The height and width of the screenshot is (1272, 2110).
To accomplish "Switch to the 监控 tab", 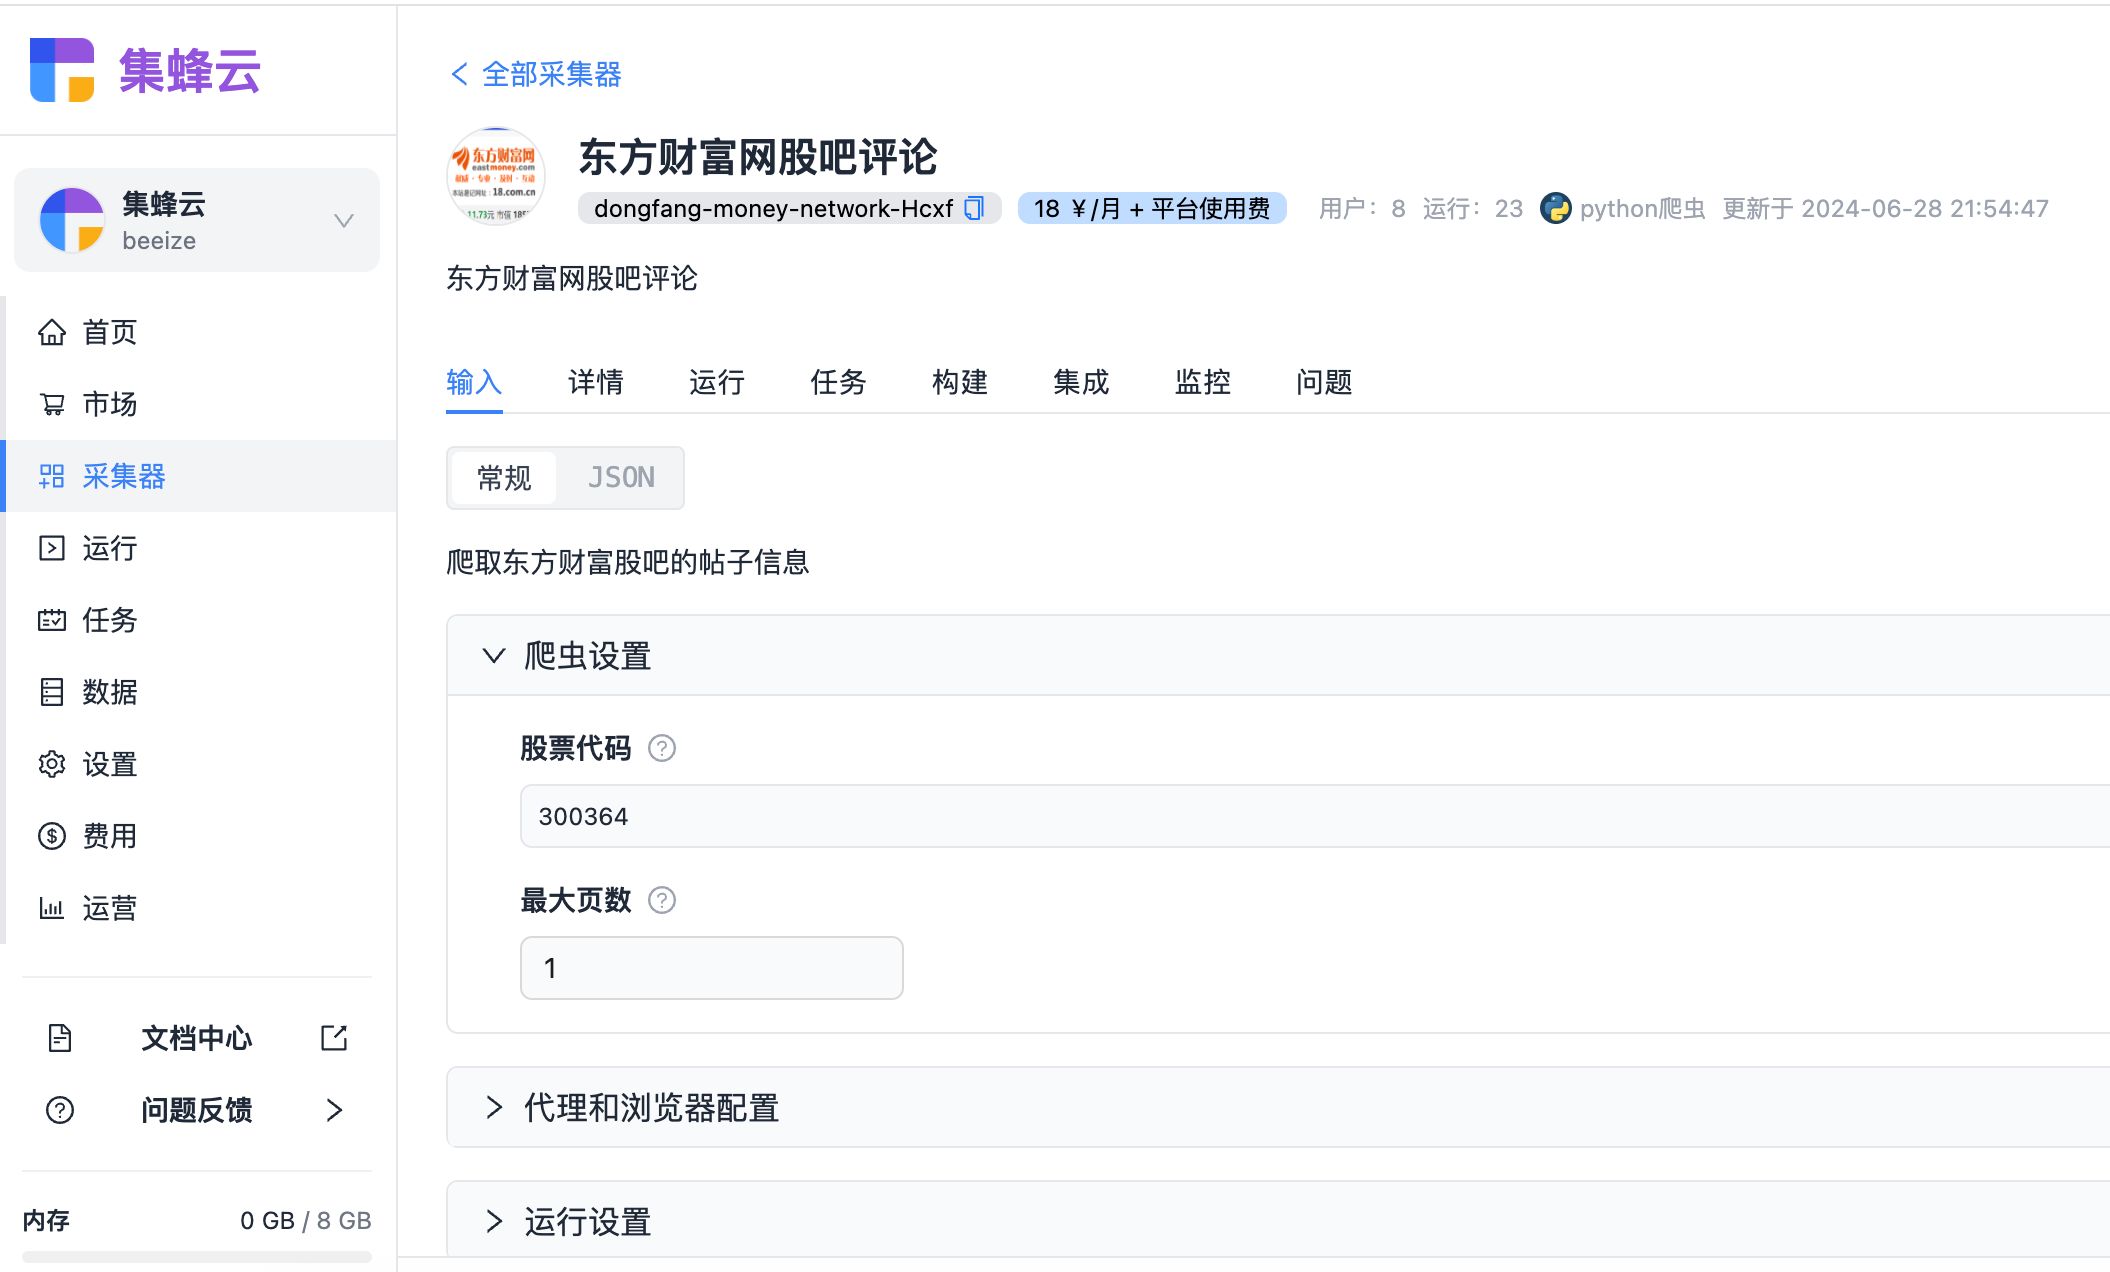I will [1202, 382].
